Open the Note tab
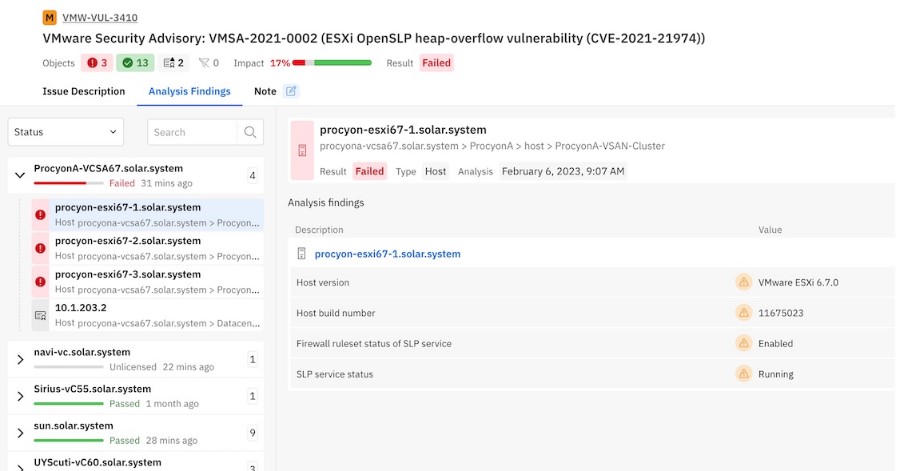The width and height of the screenshot is (900, 471). [x=265, y=91]
